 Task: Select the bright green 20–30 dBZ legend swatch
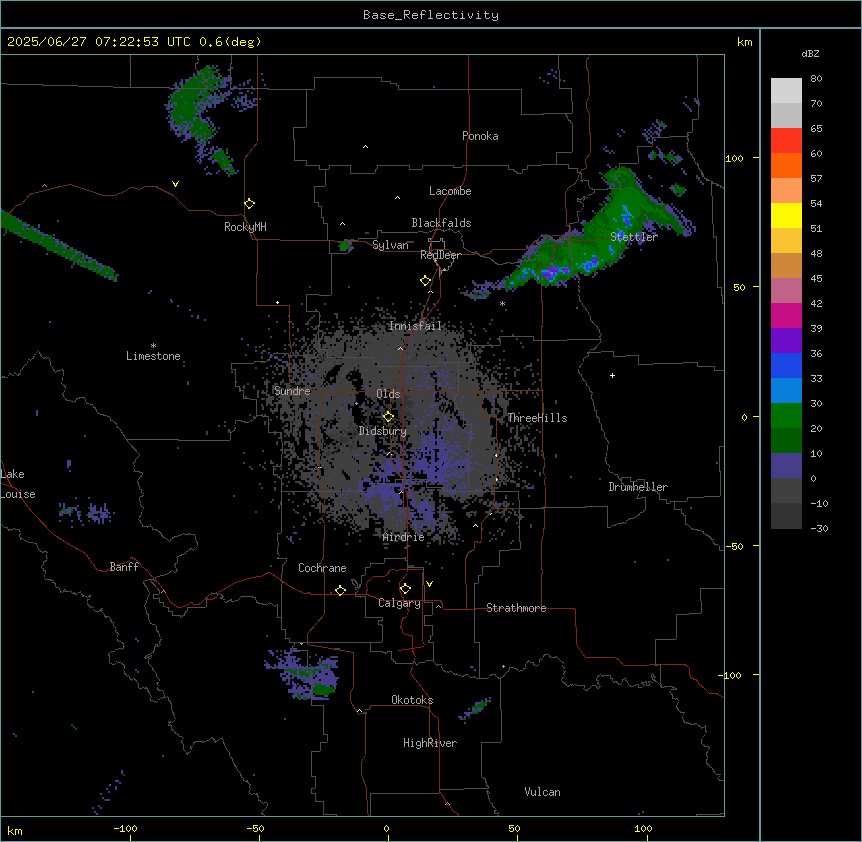(786, 416)
